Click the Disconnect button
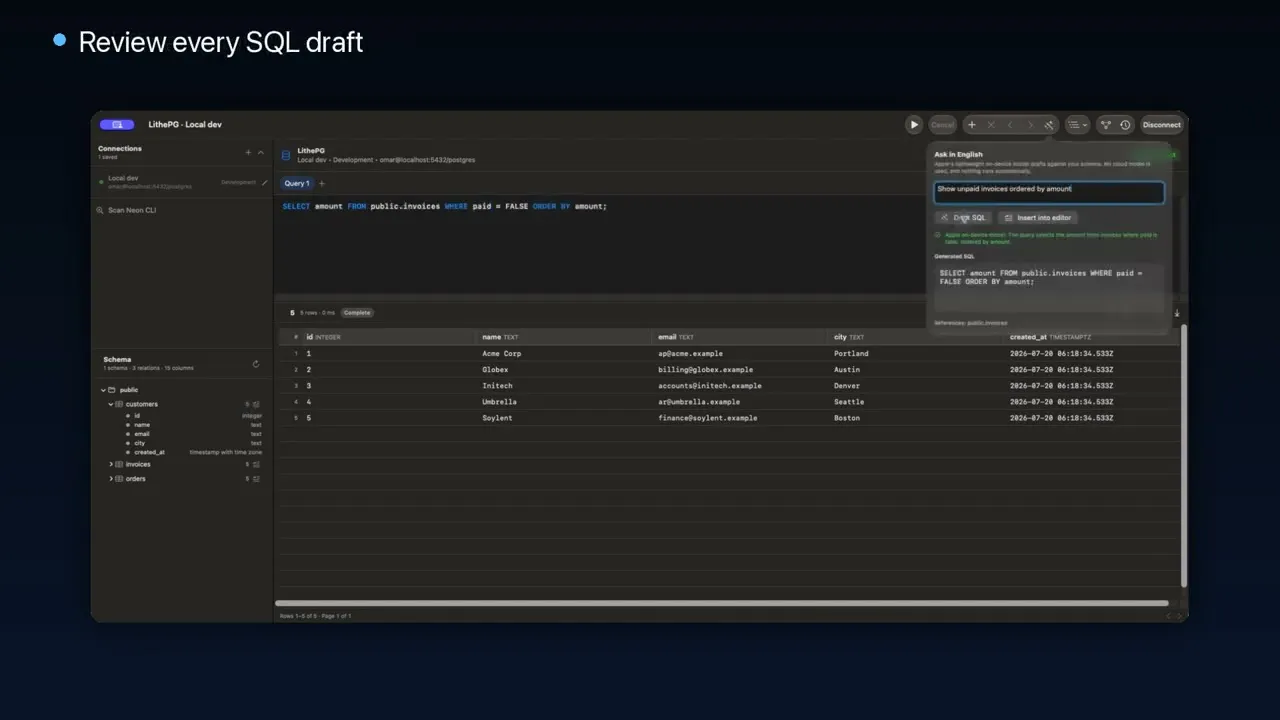 click(1162, 125)
